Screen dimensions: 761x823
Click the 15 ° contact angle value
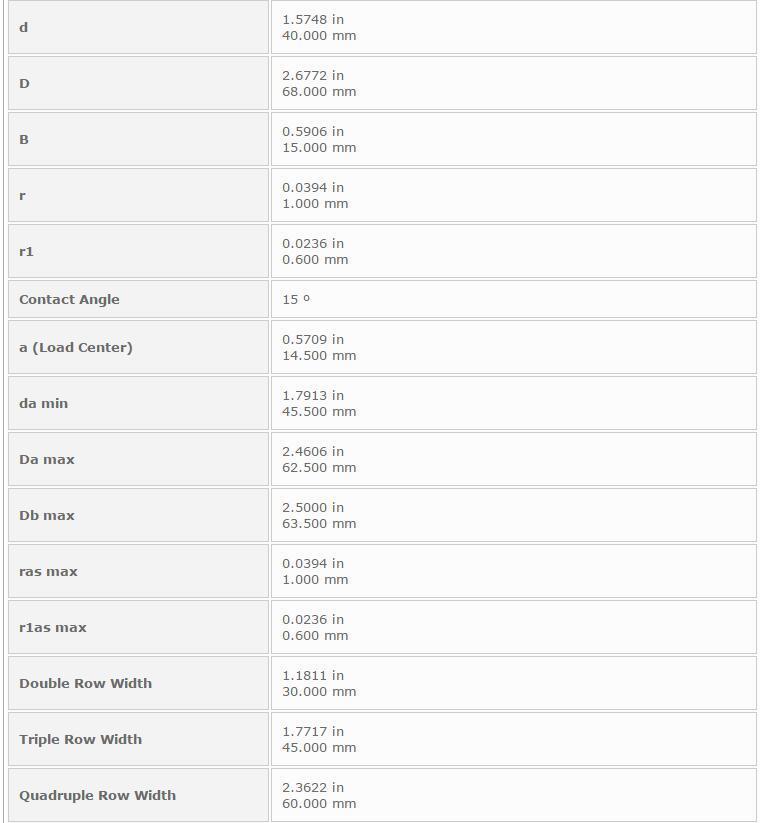pos(296,299)
